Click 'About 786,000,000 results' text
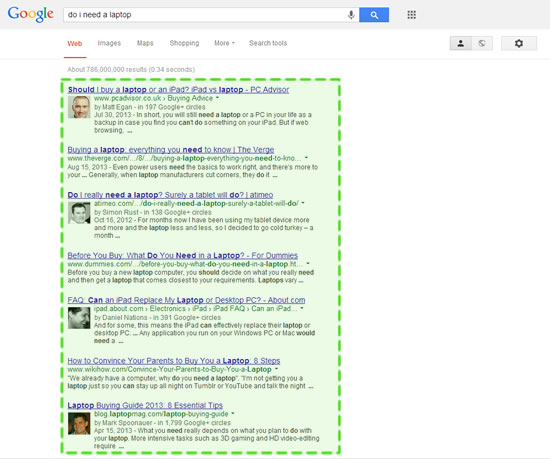Image resolution: width=550 pixels, height=459 pixels. pos(107,69)
